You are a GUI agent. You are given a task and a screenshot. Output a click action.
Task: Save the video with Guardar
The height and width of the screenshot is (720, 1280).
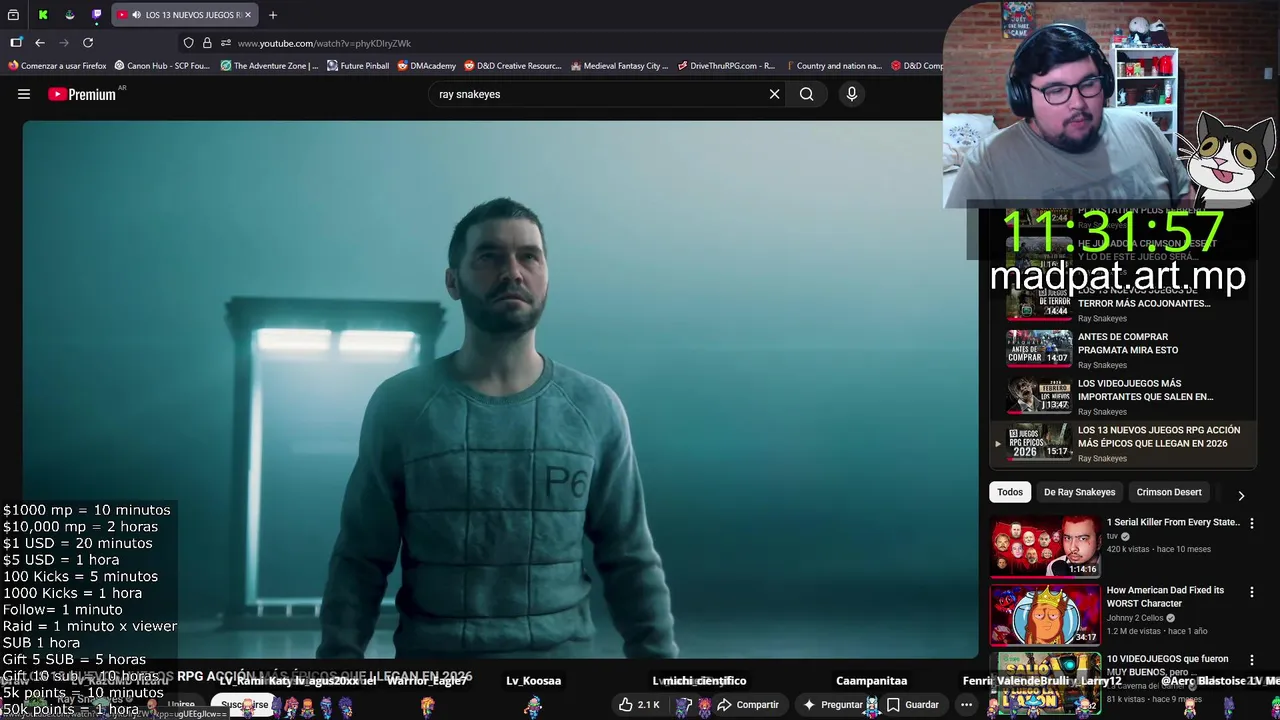pos(913,705)
